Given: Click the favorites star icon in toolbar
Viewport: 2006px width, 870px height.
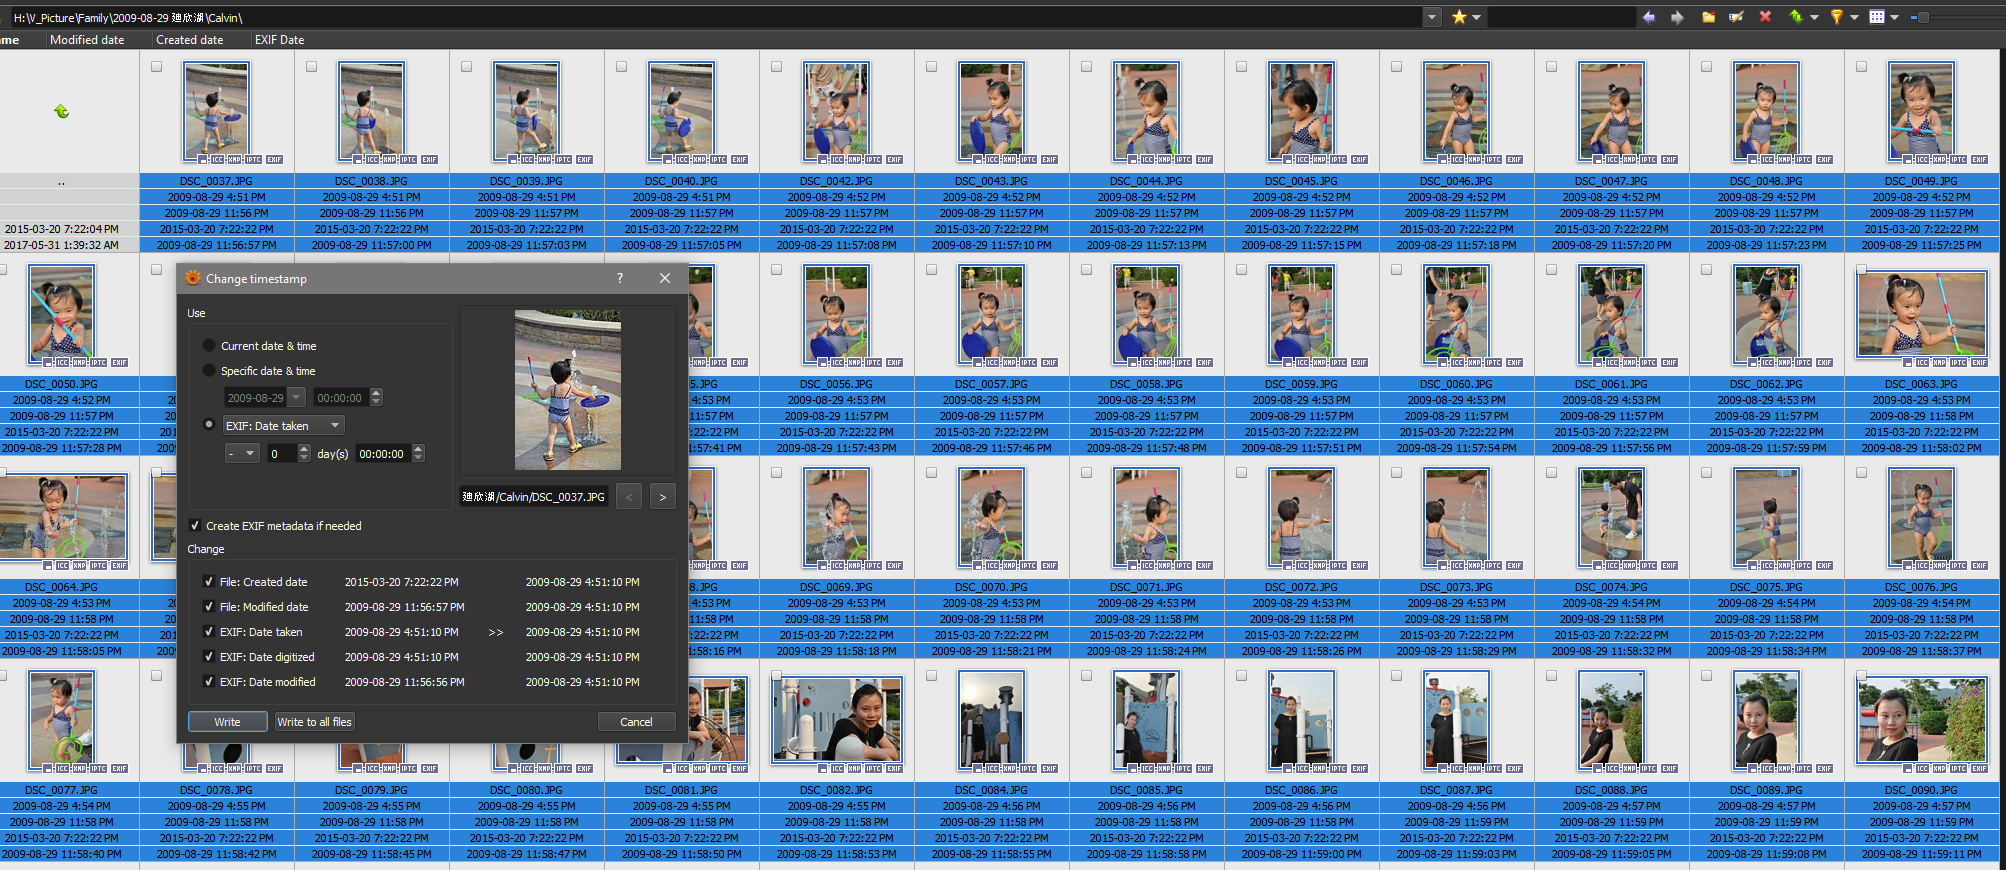Looking at the screenshot, I should (x=1459, y=17).
